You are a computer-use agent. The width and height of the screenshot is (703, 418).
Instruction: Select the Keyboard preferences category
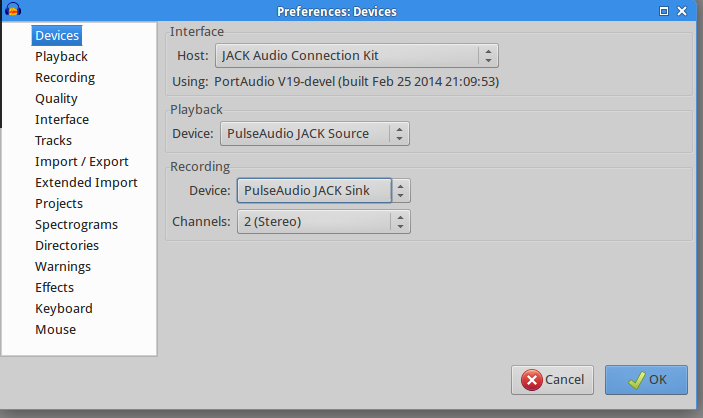(x=64, y=309)
